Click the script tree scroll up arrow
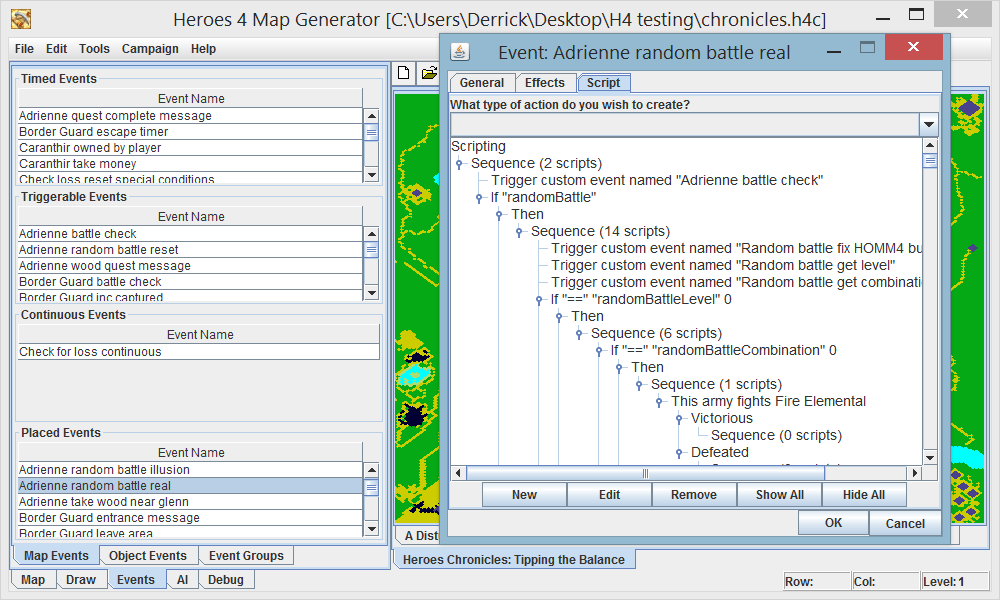The width and height of the screenshot is (1000, 600). tap(930, 145)
